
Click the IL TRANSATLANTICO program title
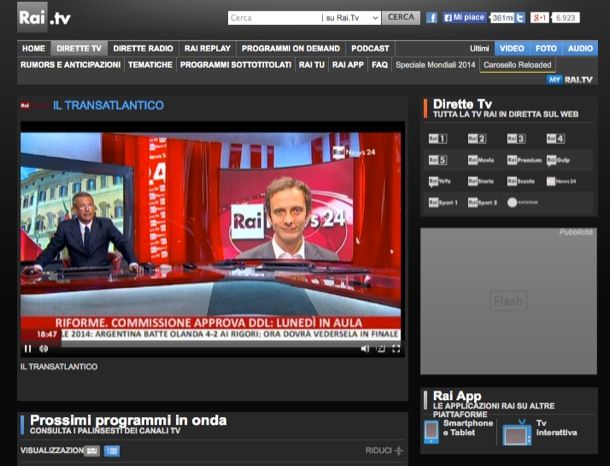109,105
